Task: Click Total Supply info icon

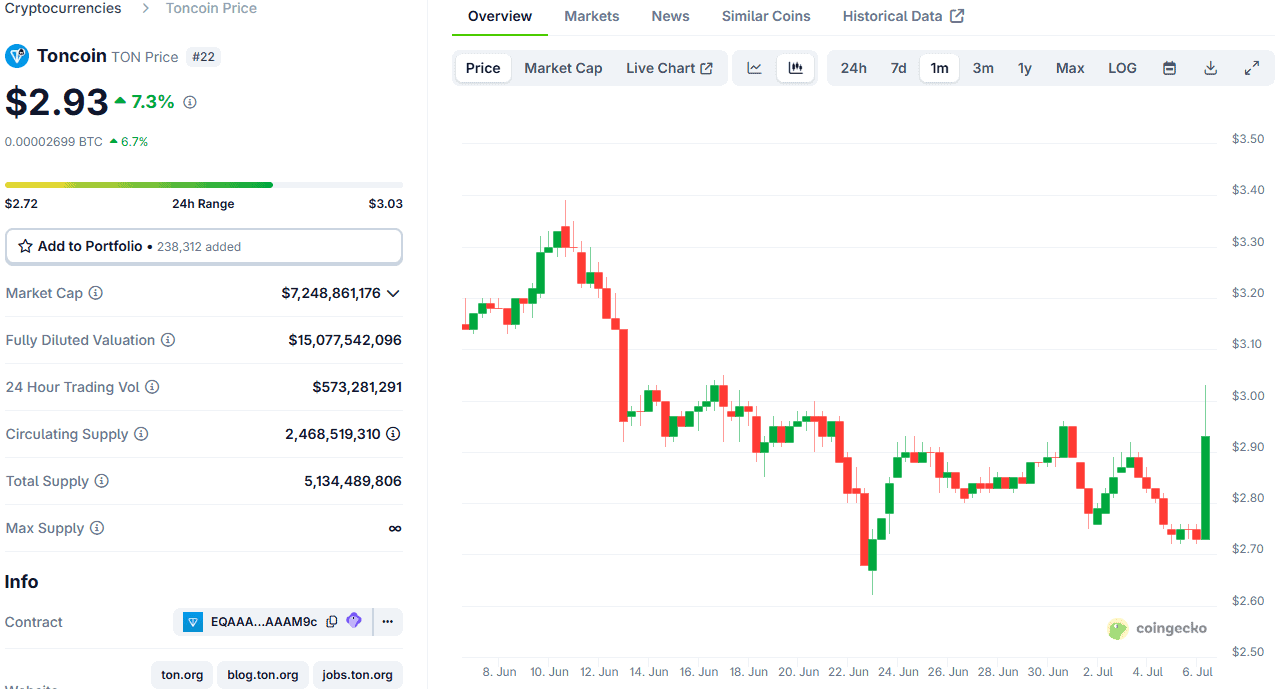Action: click(101, 481)
